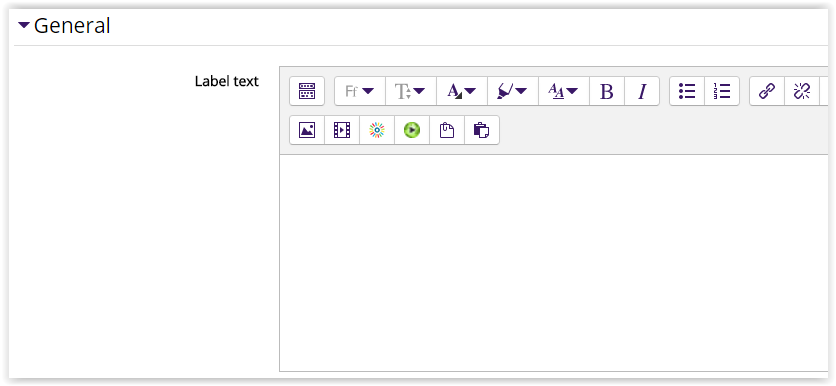Remove link with the broken chain icon
The width and height of the screenshot is (836, 386).
click(x=802, y=91)
